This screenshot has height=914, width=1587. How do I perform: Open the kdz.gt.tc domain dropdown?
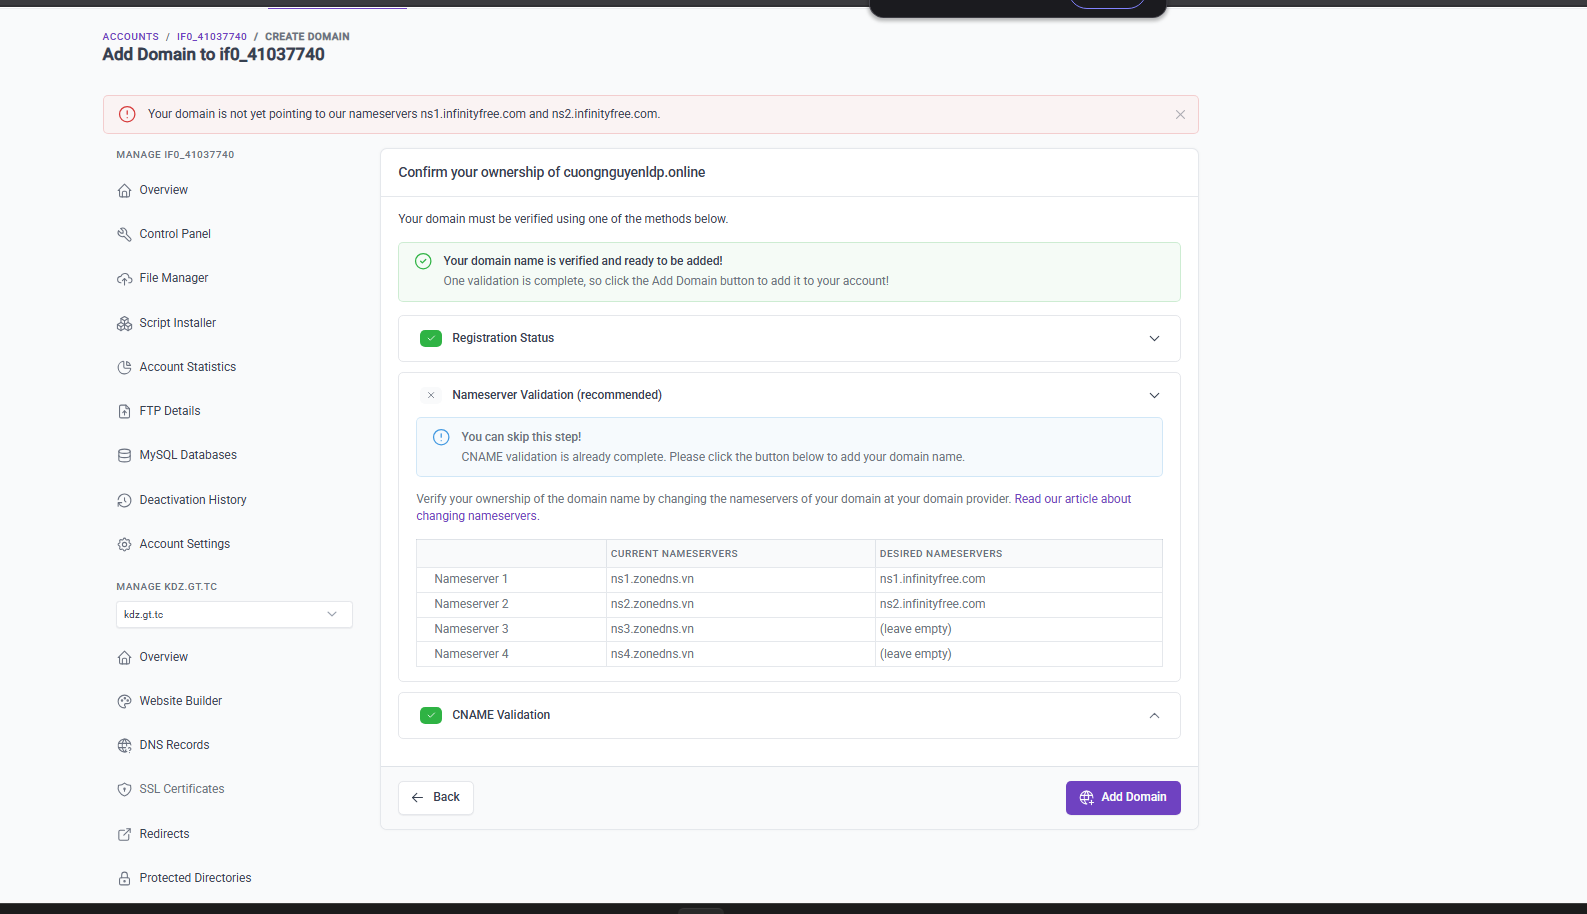pos(233,614)
